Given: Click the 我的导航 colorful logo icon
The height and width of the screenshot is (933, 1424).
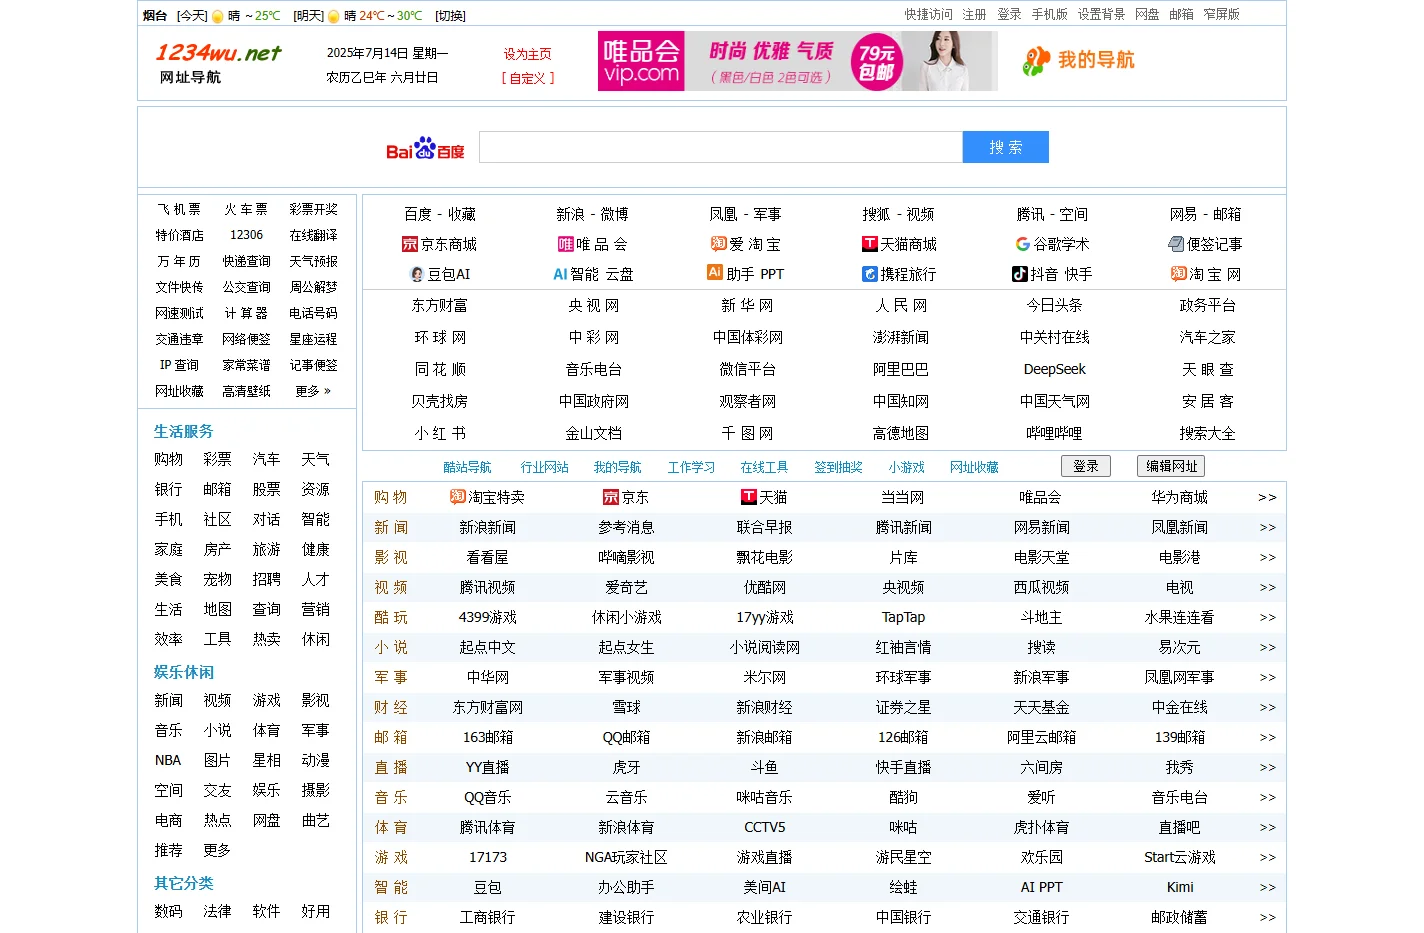Looking at the screenshot, I should pyautogui.click(x=1036, y=61).
